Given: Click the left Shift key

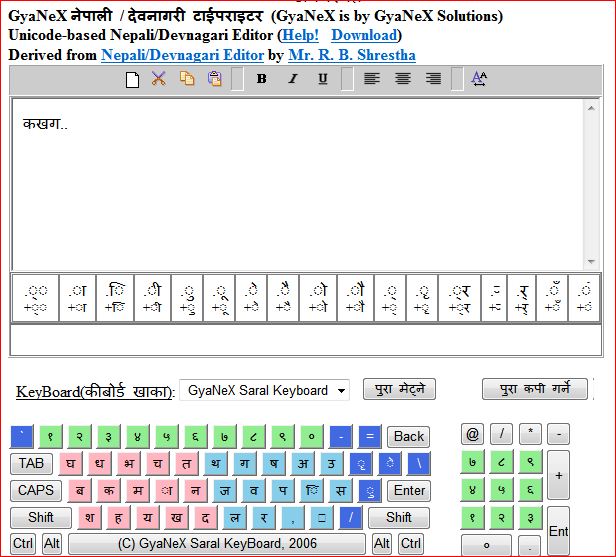Looking at the screenshot, I should 41,518.
